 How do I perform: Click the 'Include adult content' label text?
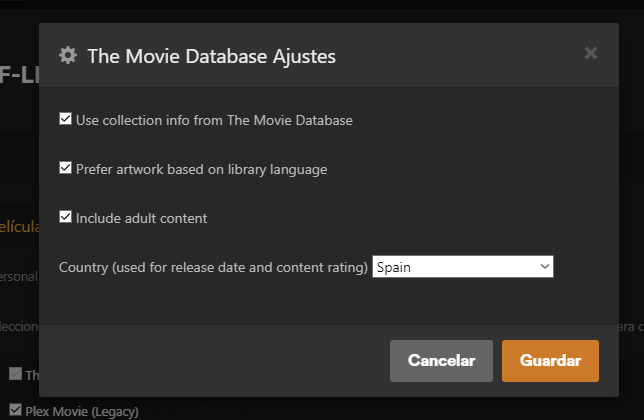[x=141, y=218]
